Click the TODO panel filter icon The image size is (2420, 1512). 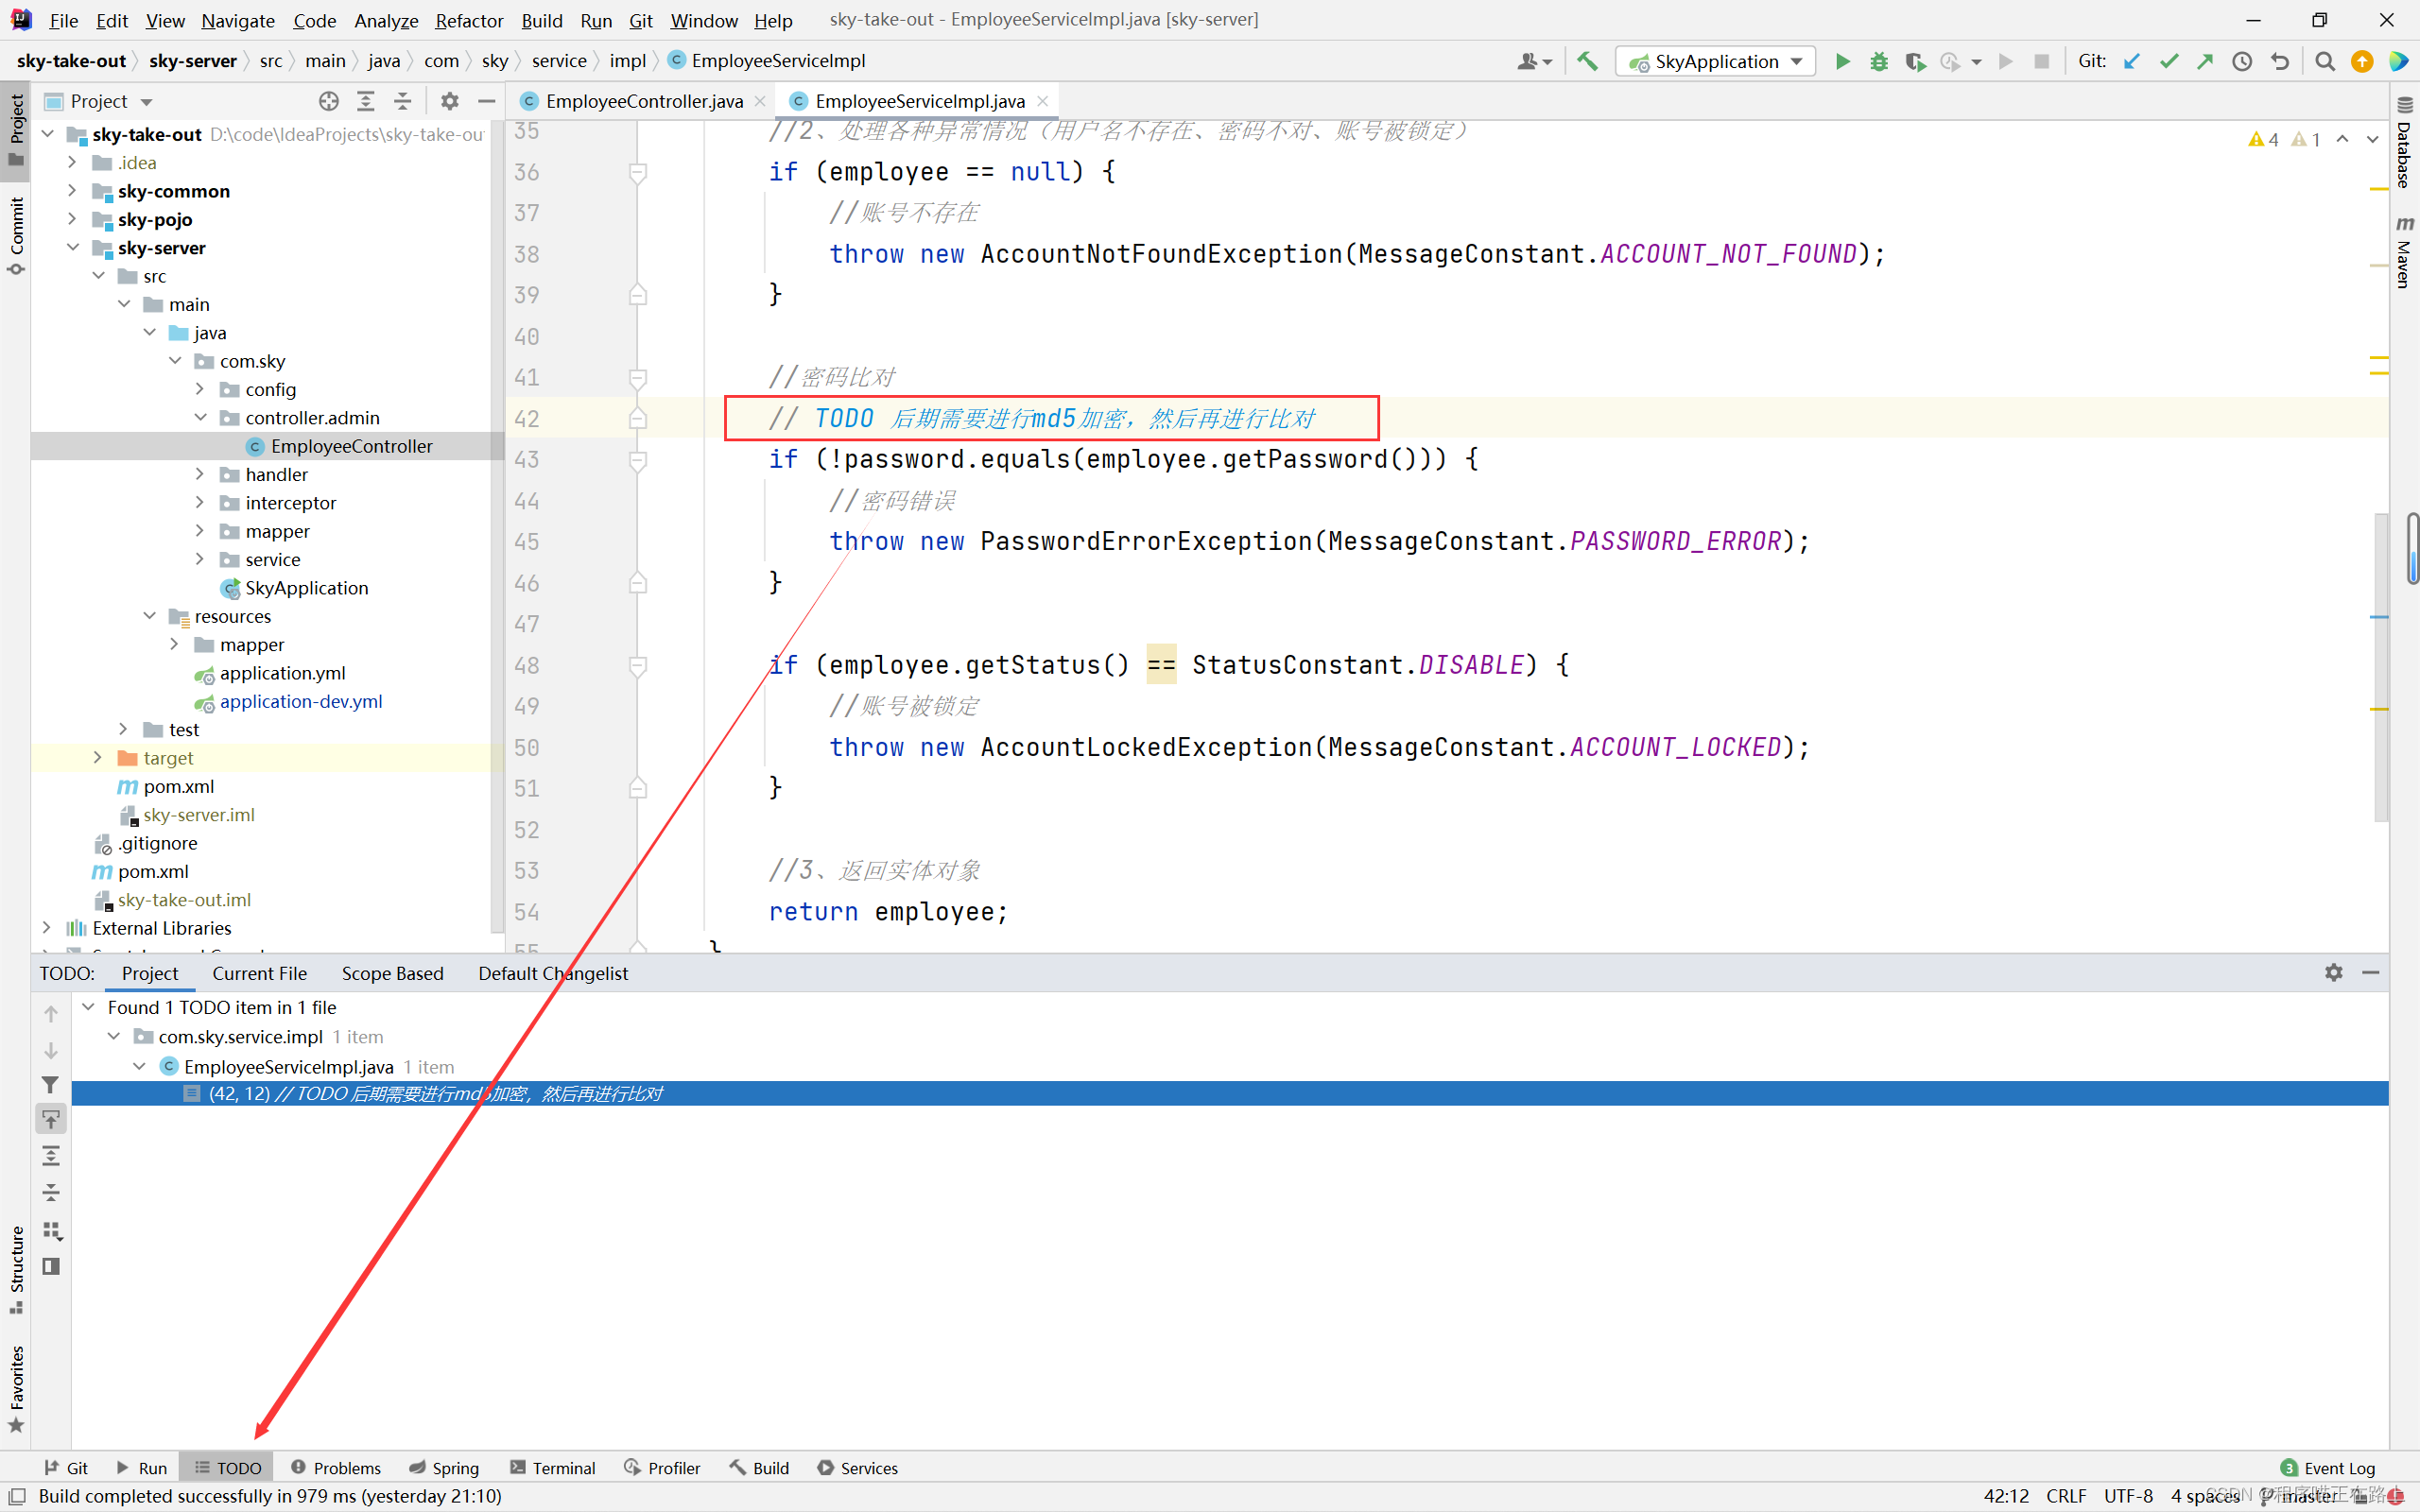(49, 1080)
